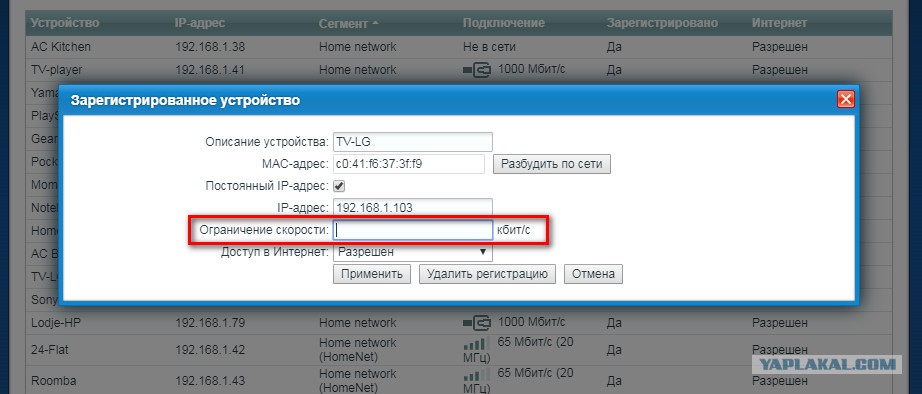Select the TV-player device row
922x394 pixels.
click(x=459, y=69)
